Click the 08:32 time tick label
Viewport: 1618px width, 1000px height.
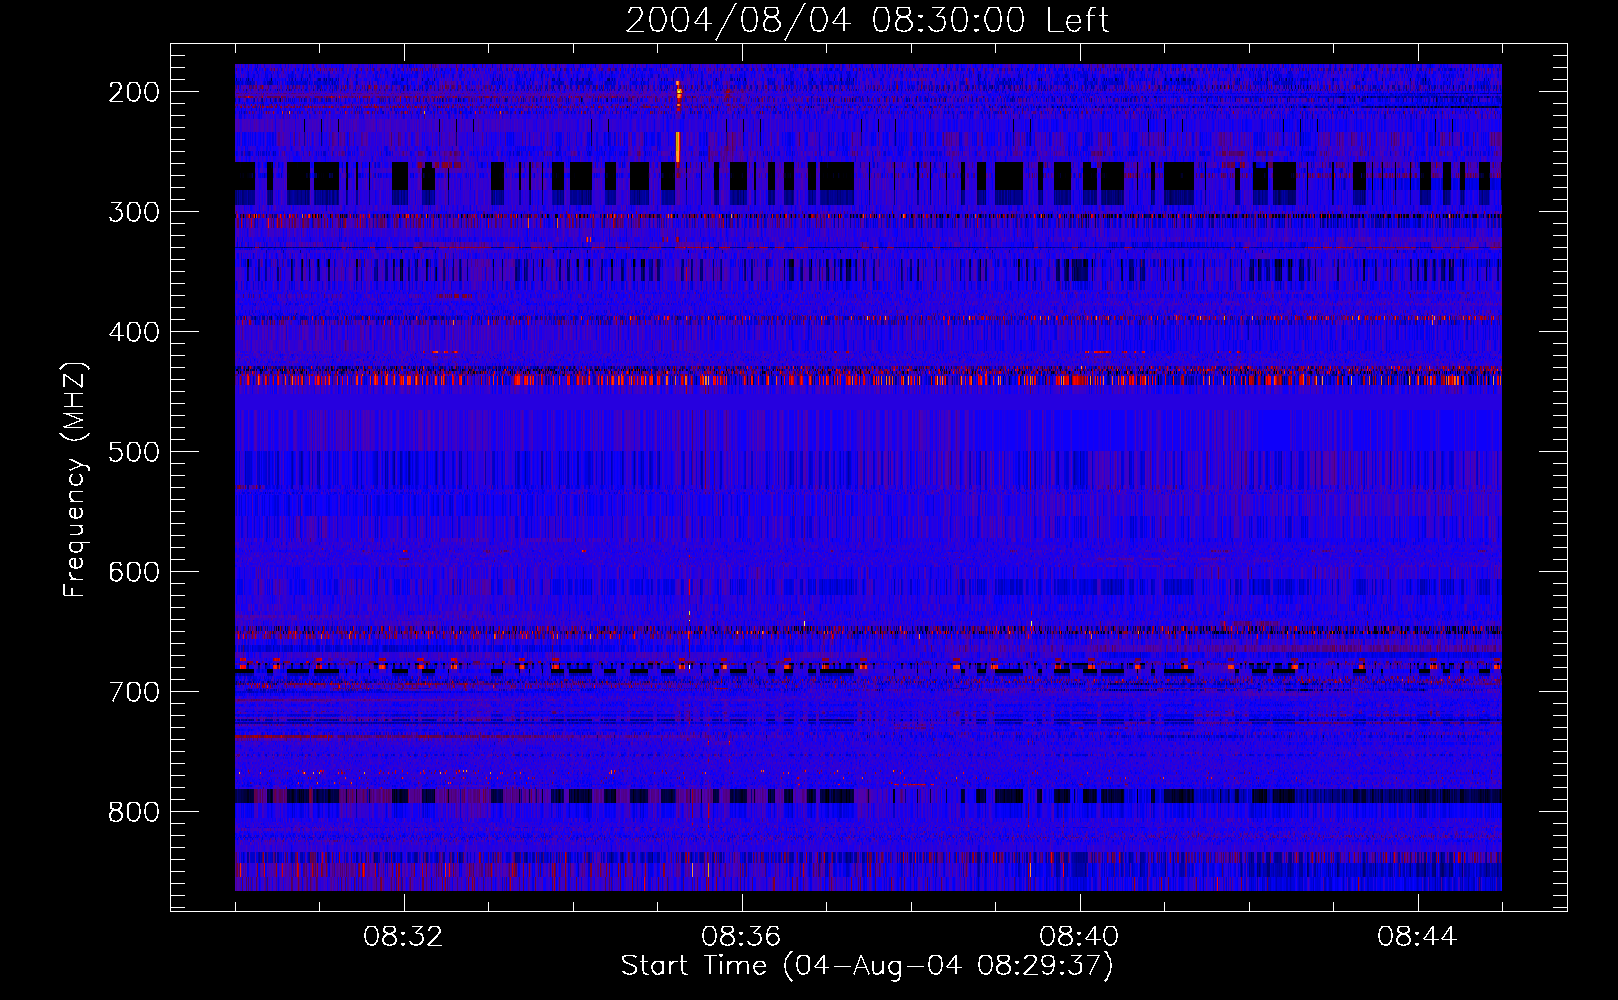coord(403,937)
